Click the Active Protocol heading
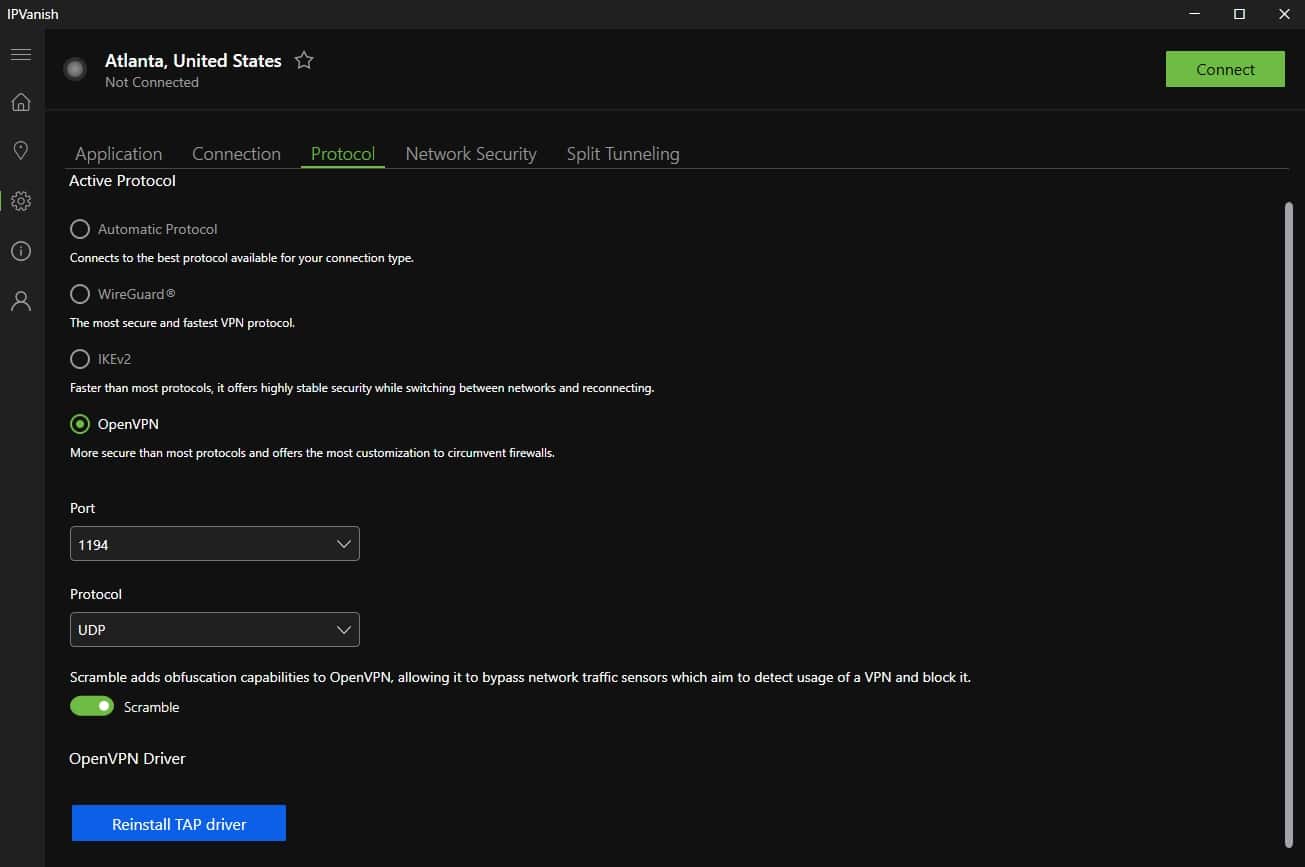Screen dimensions: 1305x867 tap(122, 181)
